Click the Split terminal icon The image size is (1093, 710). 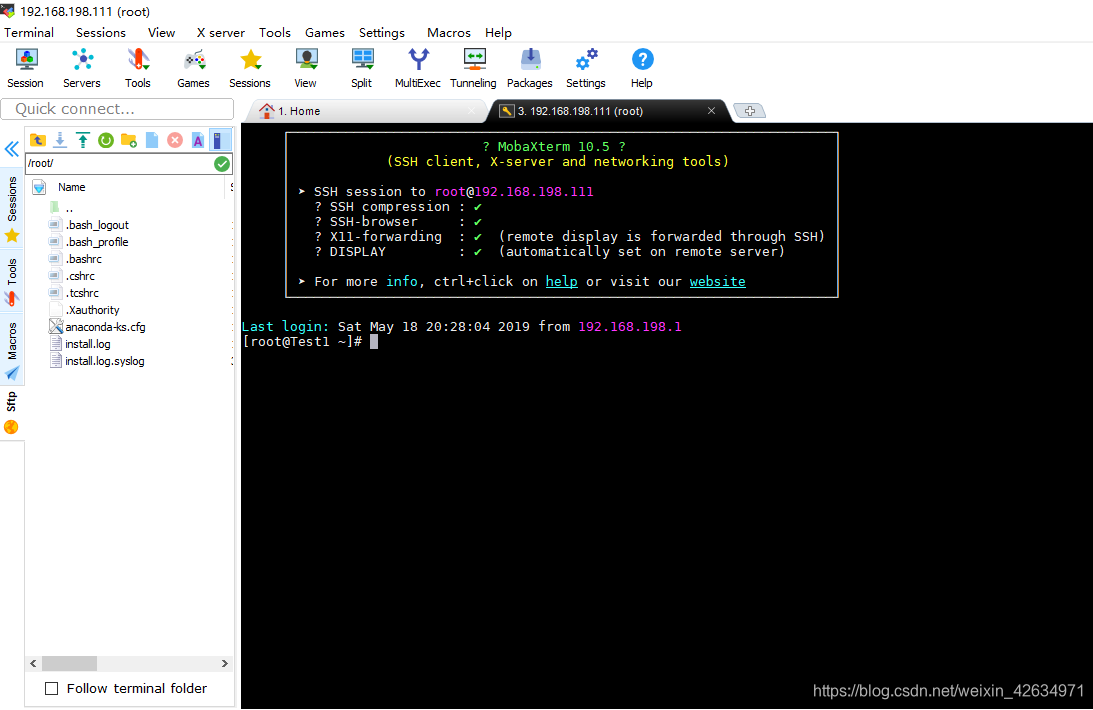point(362,68)
